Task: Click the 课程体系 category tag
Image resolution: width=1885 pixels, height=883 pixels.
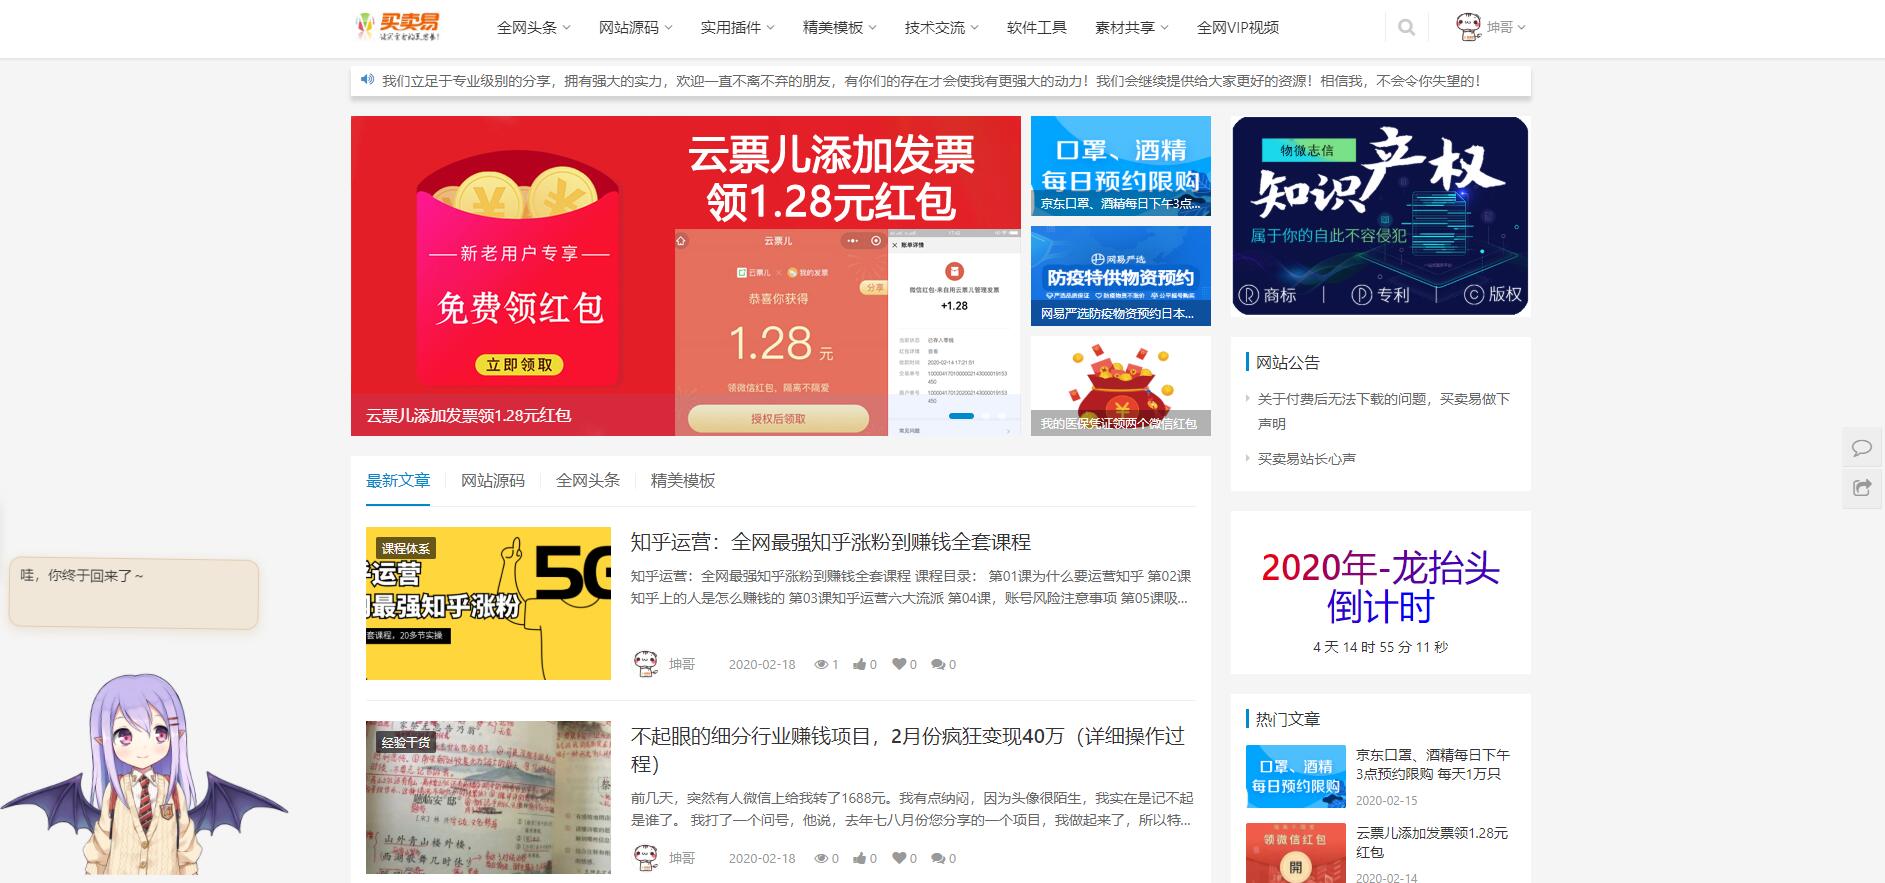Action: click(x=406, y=548)
